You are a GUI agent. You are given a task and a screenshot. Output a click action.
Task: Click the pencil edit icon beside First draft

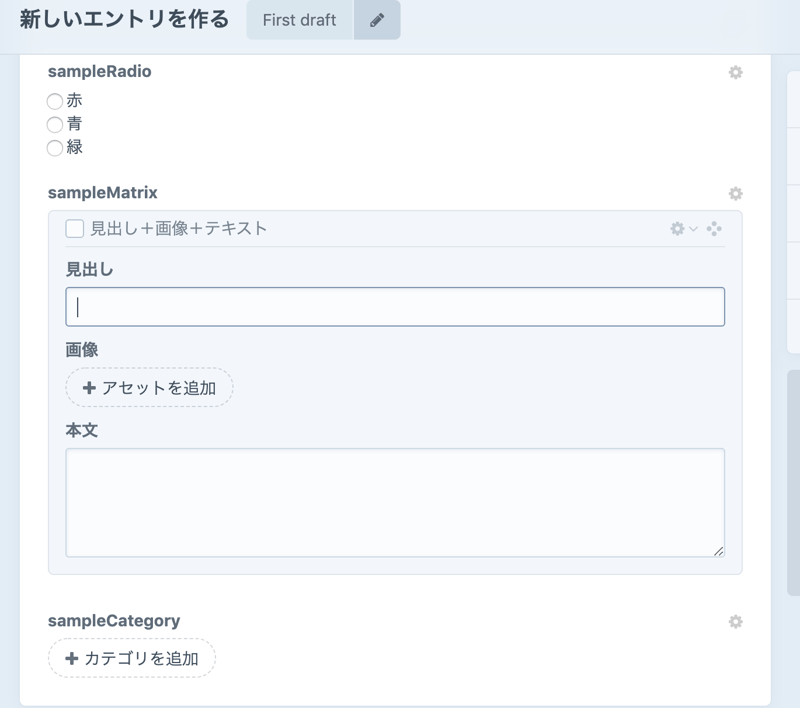click(377, 20)
